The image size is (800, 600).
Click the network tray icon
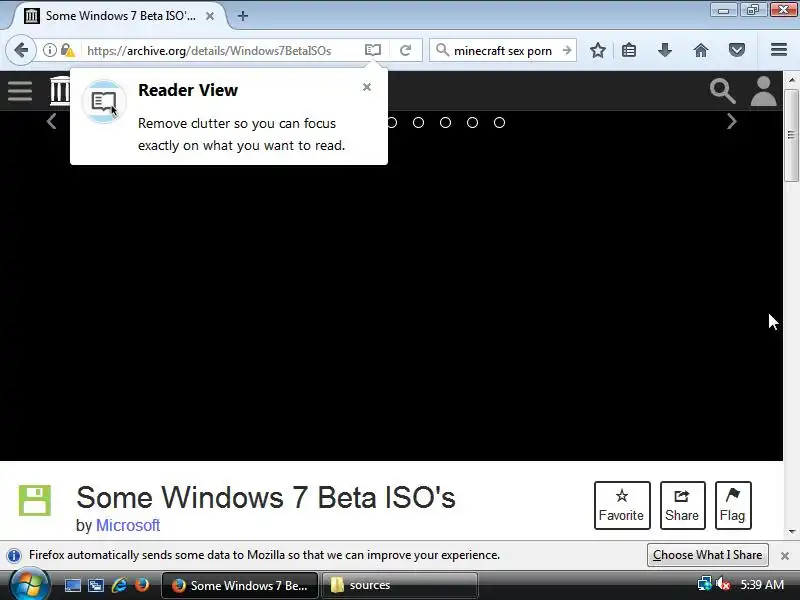click(704, 584)
